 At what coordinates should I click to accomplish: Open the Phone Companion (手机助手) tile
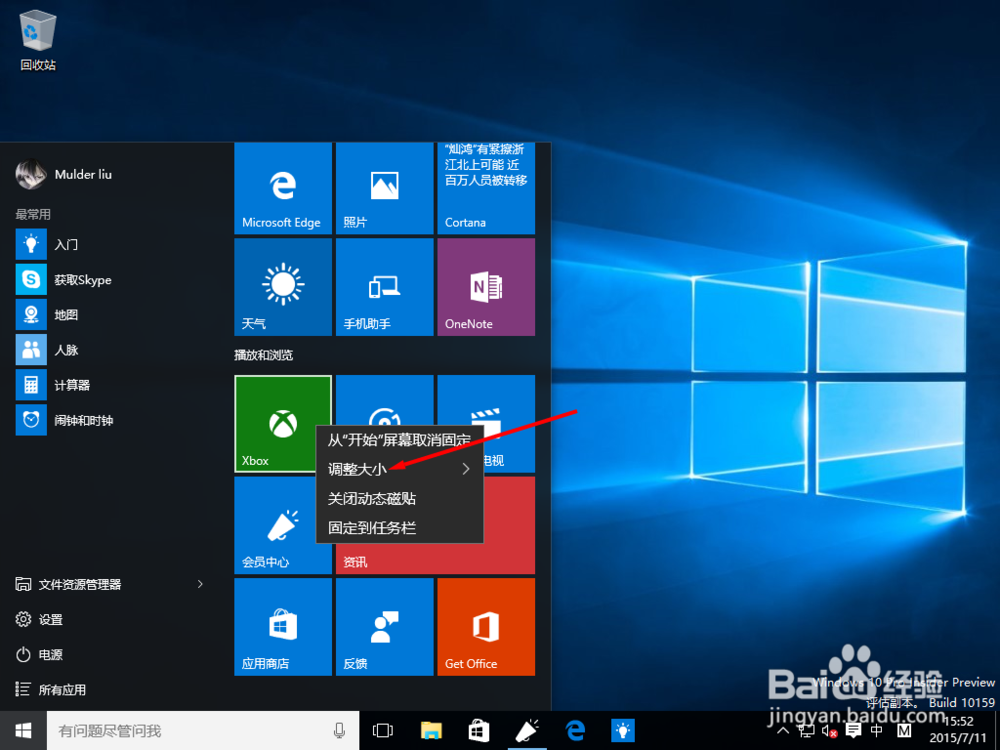point(385,287)
